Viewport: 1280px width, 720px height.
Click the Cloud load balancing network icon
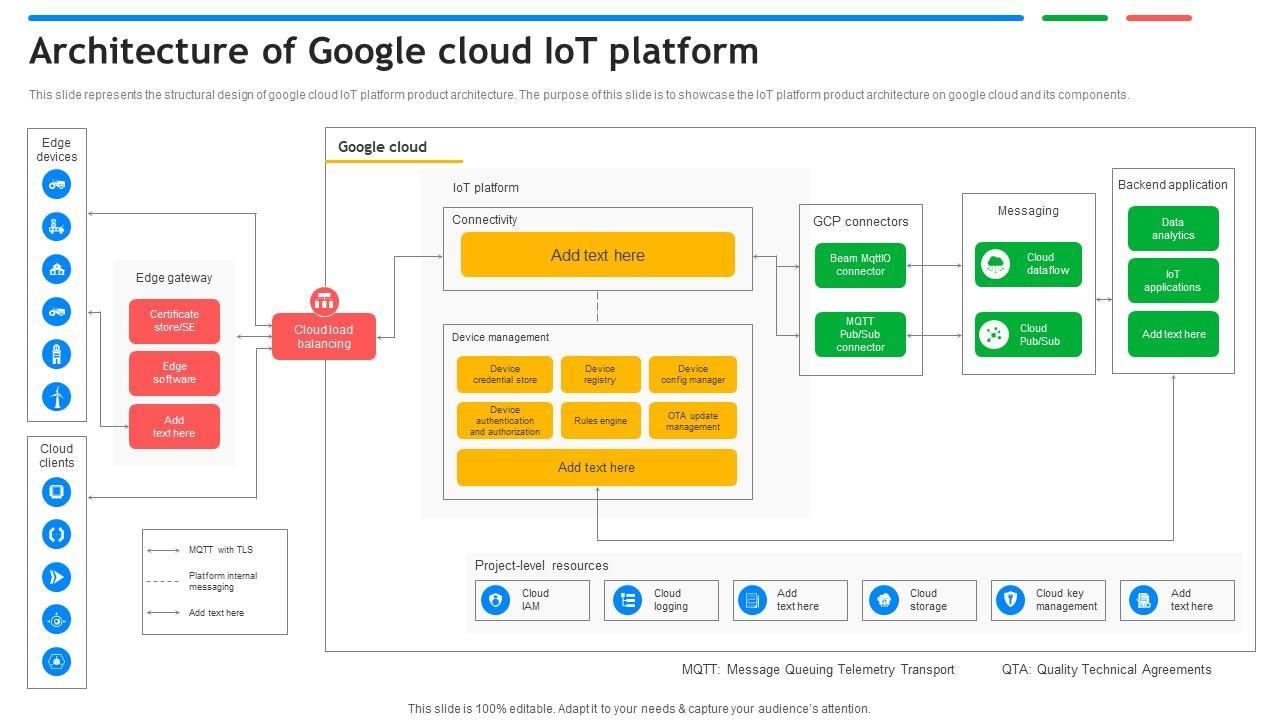coord(324,300)
